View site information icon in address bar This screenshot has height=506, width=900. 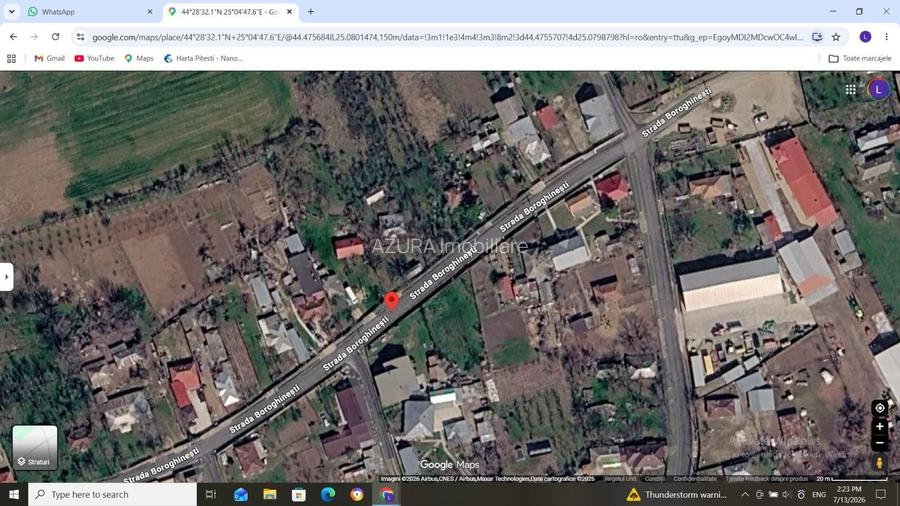(x=80, y=37)
